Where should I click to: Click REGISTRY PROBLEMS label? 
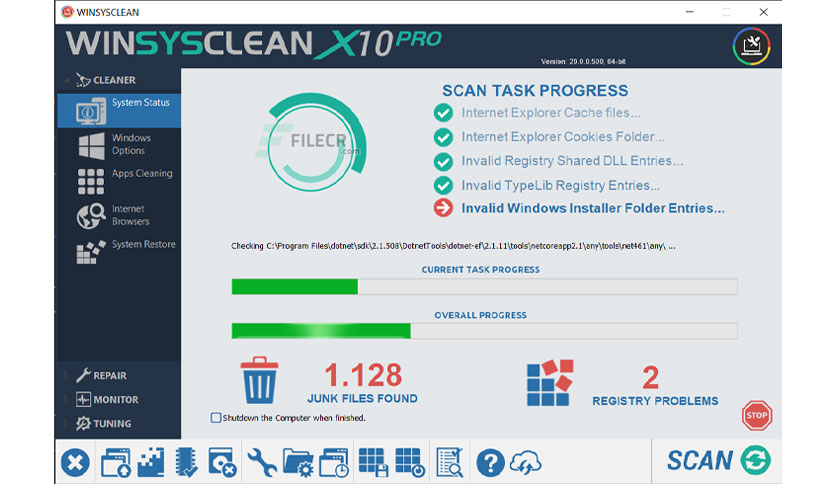[655, 401]
